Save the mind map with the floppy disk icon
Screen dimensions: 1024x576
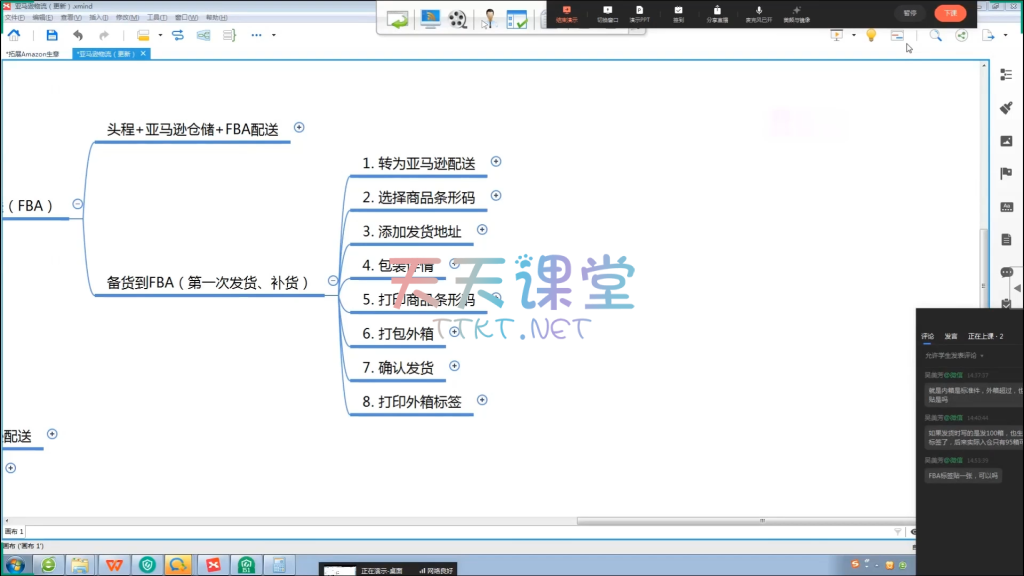[x=52, y=35]
